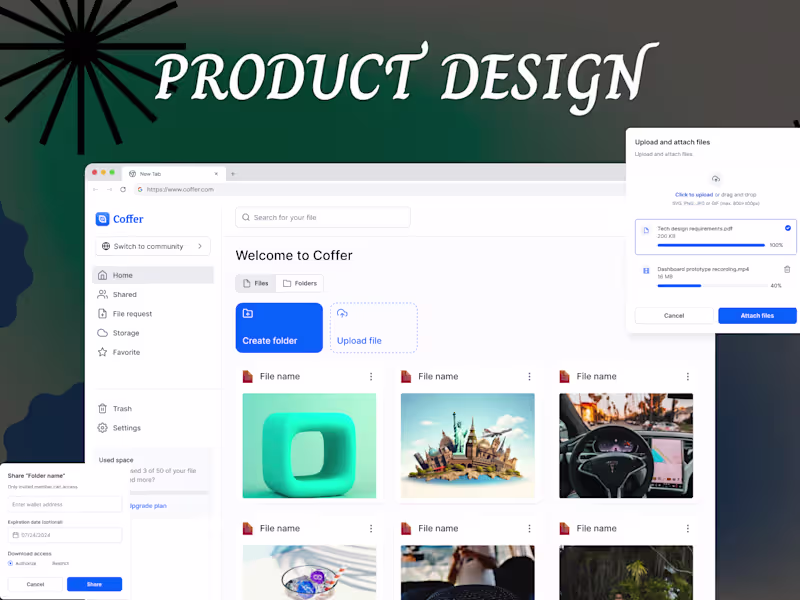Image resolution: width=800 pixels, height=600 pixels.
Task: Open the Favorite section
Action: (127, 351)
